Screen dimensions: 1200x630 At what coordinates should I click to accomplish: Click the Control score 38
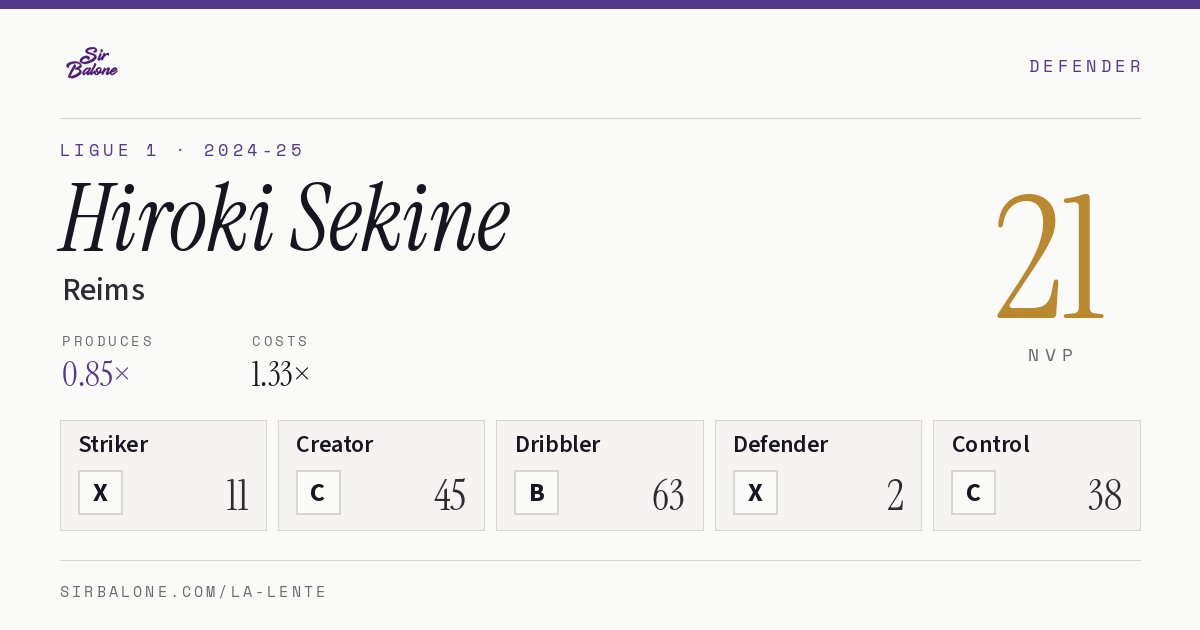[x=1105, y=495]
